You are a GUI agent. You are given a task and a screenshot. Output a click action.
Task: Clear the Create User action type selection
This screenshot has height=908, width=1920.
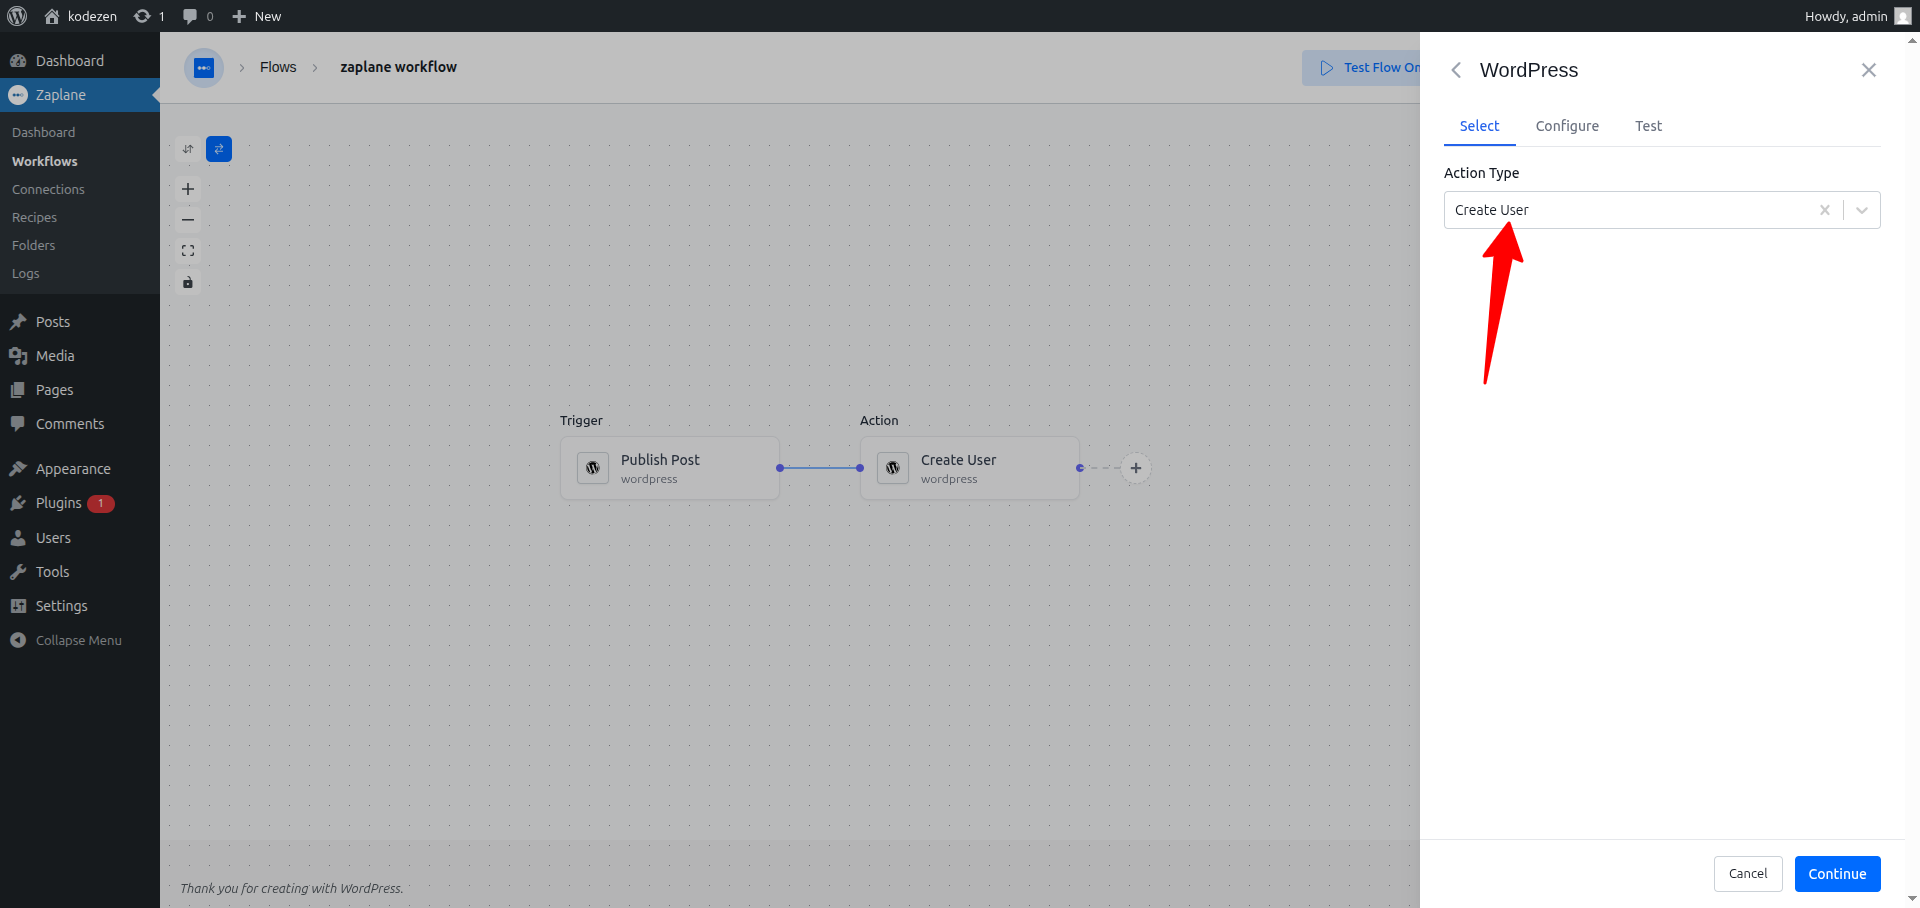coord(1825,210)
